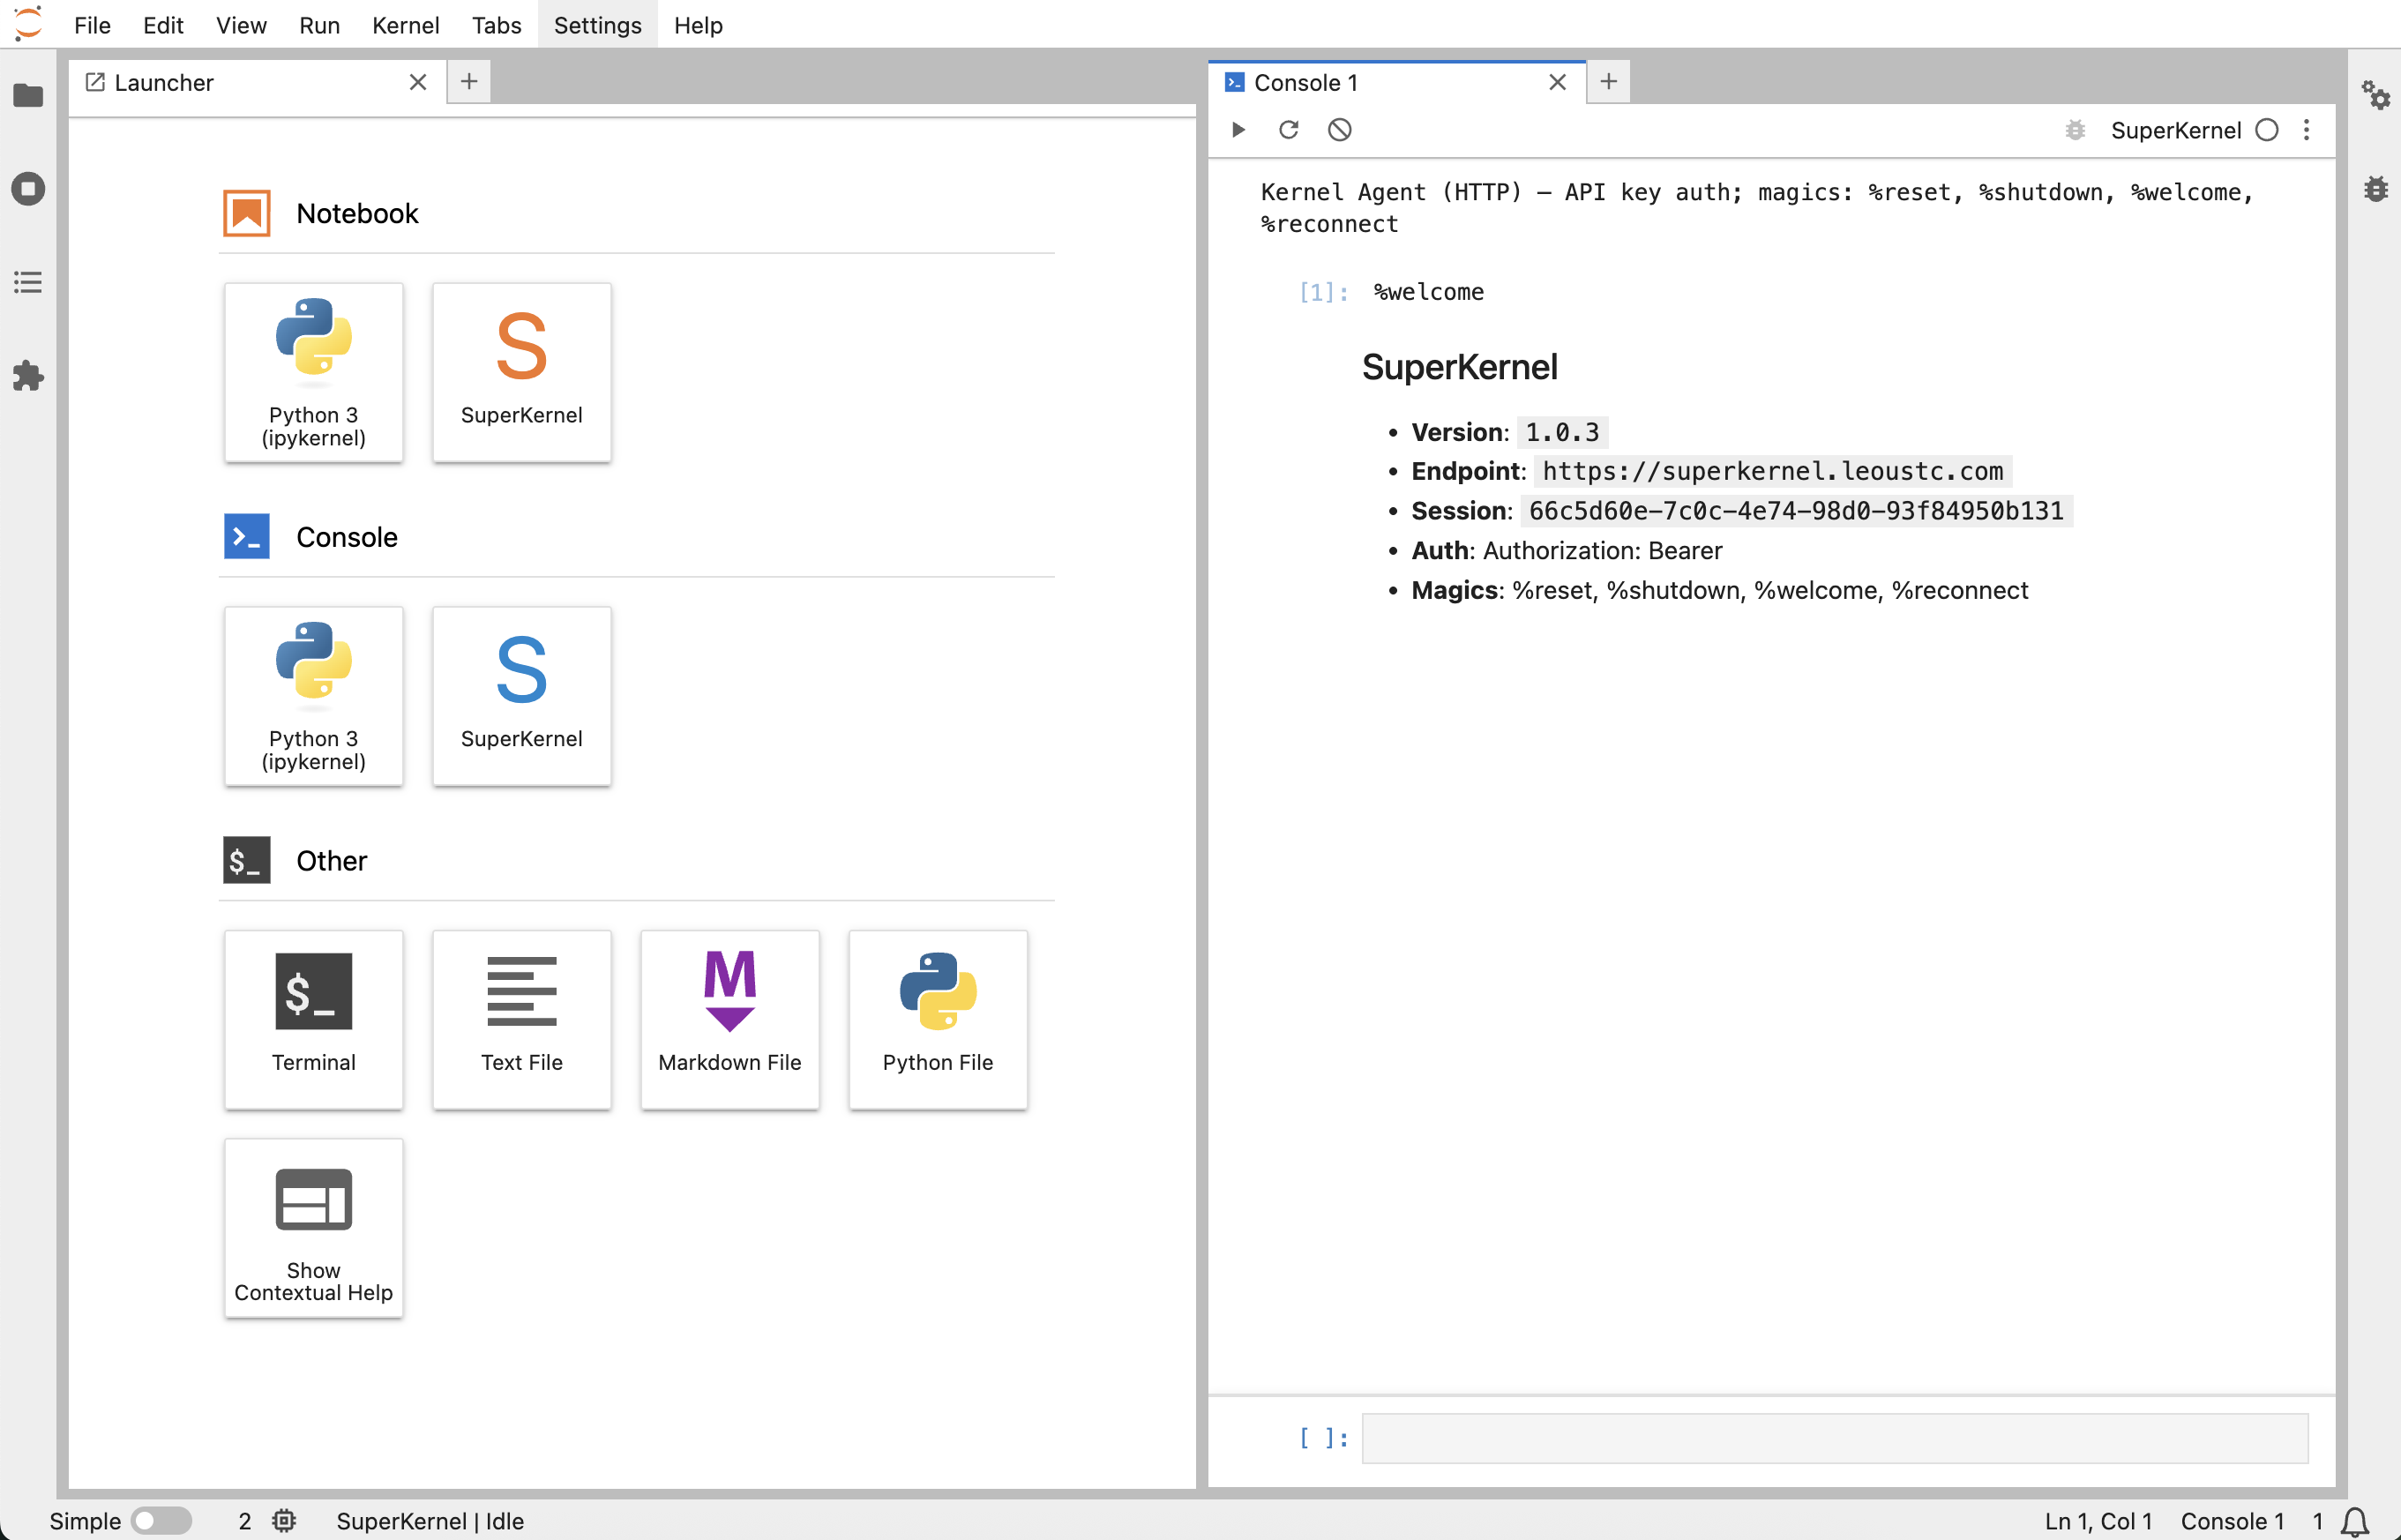Open the Settings menu
This screenshot has width=2401, height=1540.
click(x=597, y=25)
